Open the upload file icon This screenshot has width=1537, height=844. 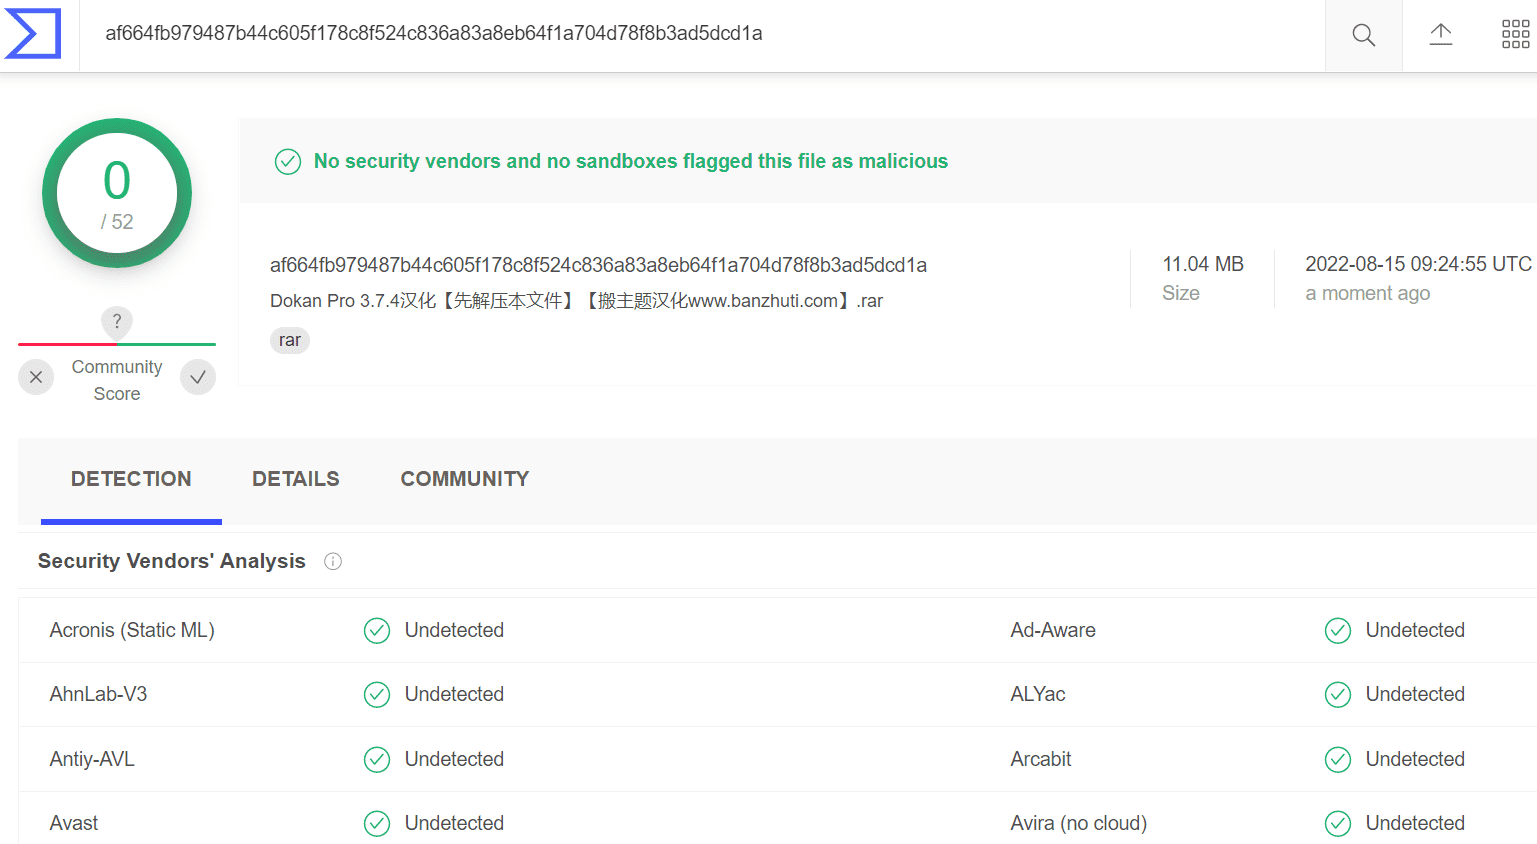click(1440, 35)
